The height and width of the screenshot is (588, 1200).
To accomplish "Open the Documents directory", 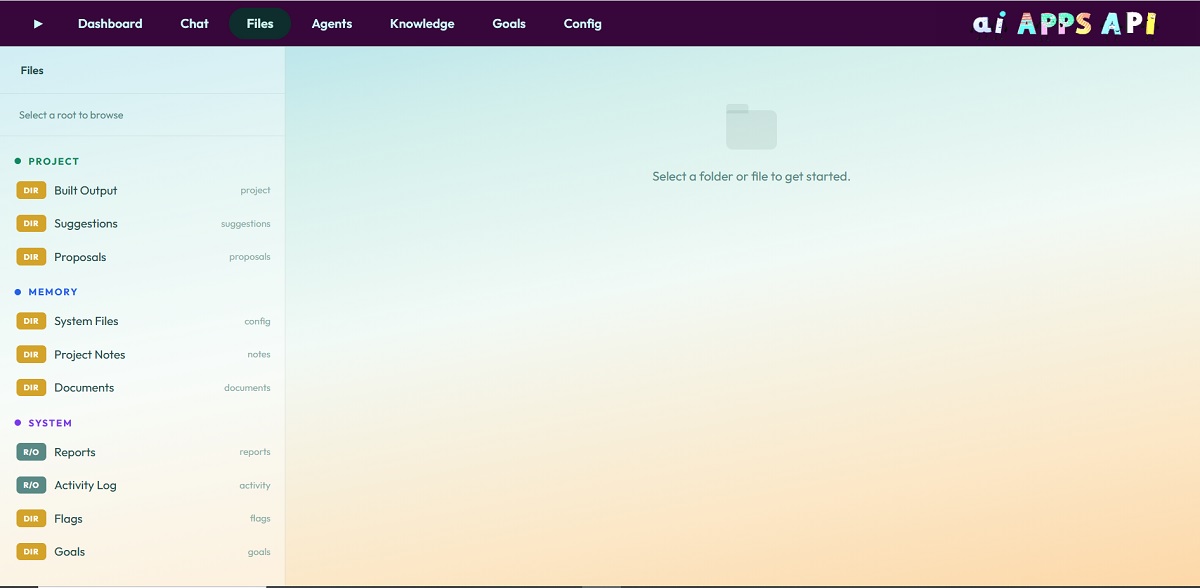I will 143,388.
